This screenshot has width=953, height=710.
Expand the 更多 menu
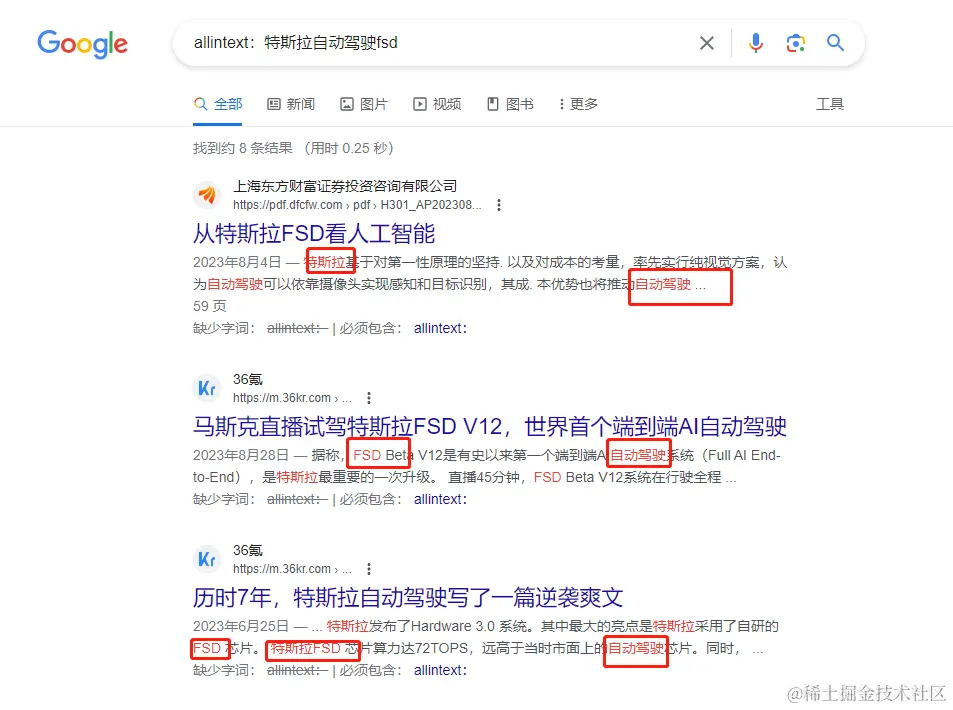pos(579,104)
